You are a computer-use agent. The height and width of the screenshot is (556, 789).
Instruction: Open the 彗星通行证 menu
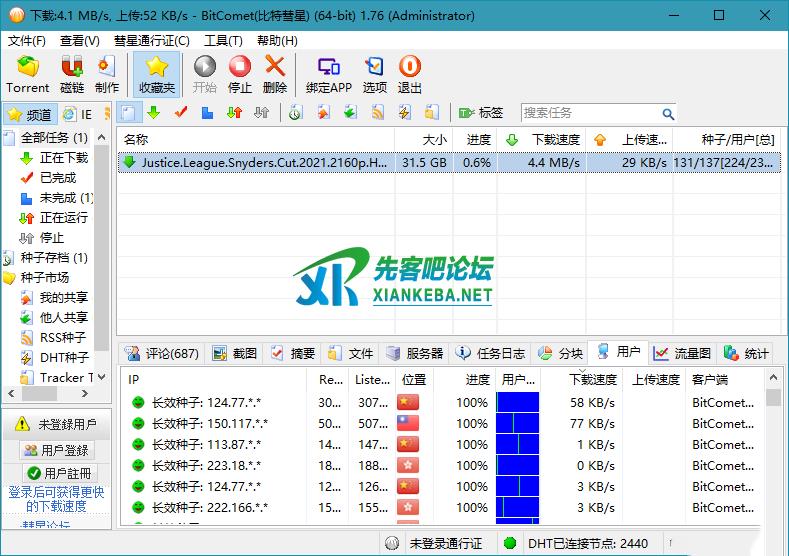coord(151,41)
